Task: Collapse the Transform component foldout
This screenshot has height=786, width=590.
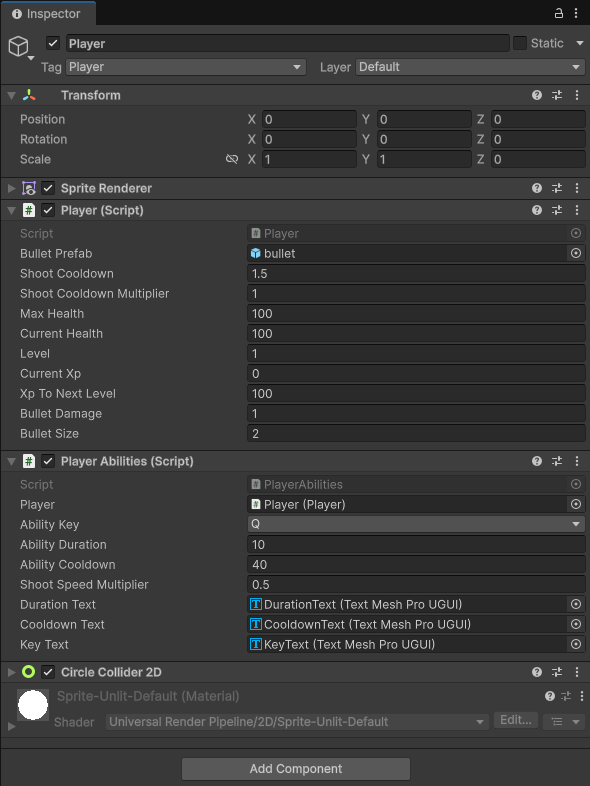Action: 12,95
